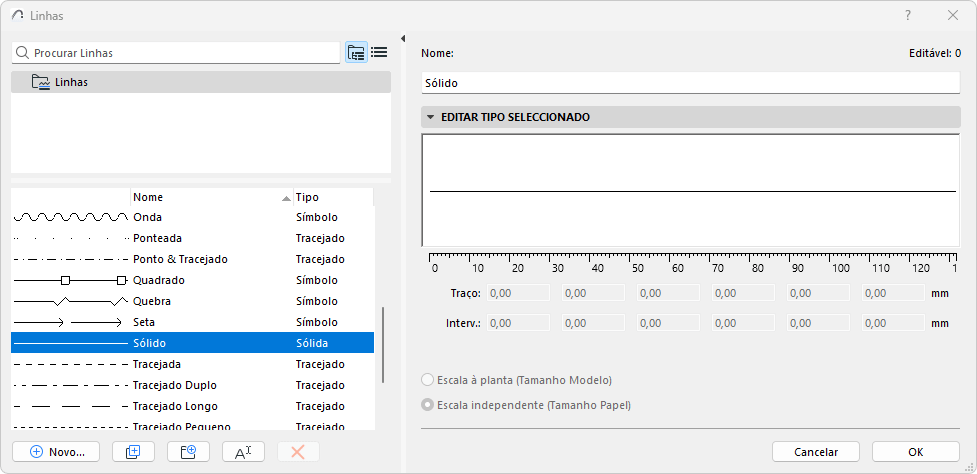Select Escala independente radio option

point(427,405)
